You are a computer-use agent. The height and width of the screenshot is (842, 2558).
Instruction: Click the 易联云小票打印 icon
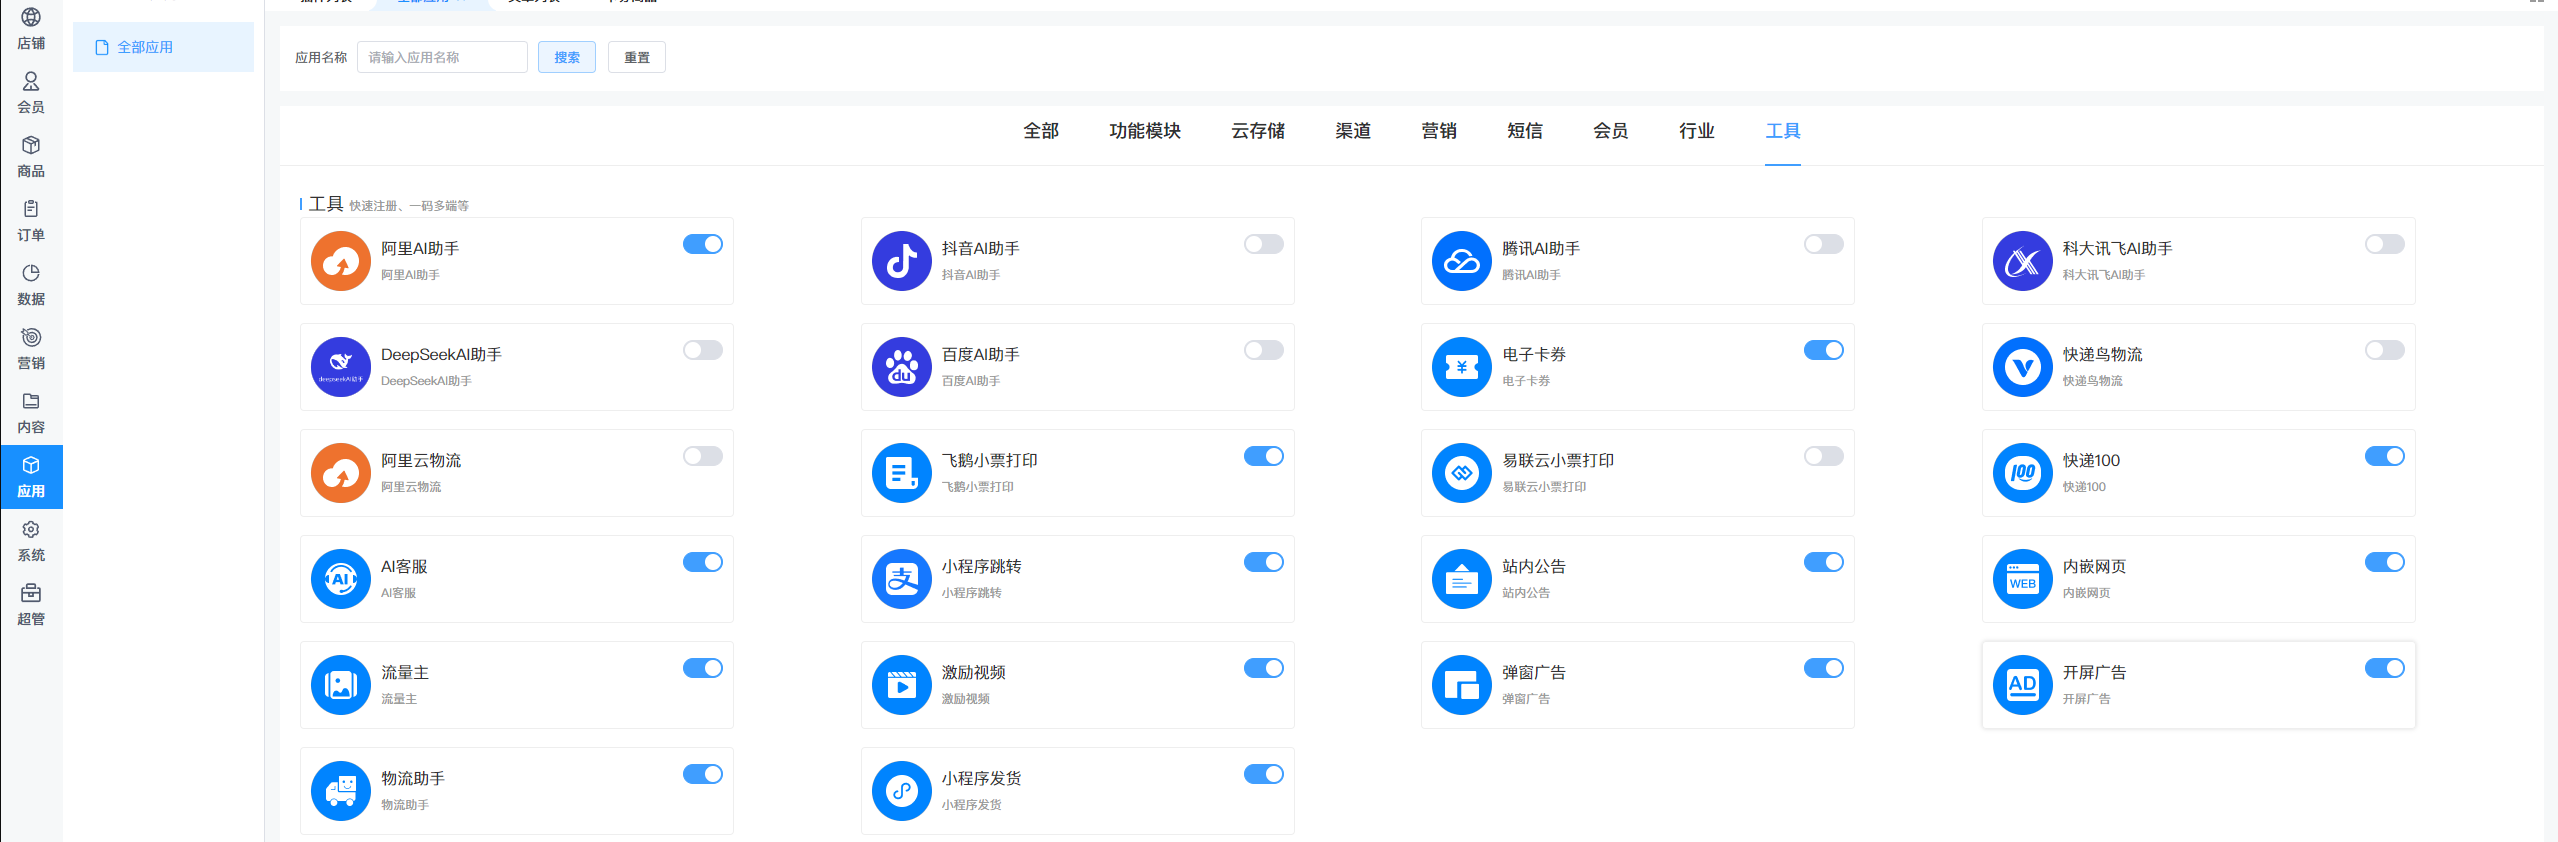(x=1462, y=473)
